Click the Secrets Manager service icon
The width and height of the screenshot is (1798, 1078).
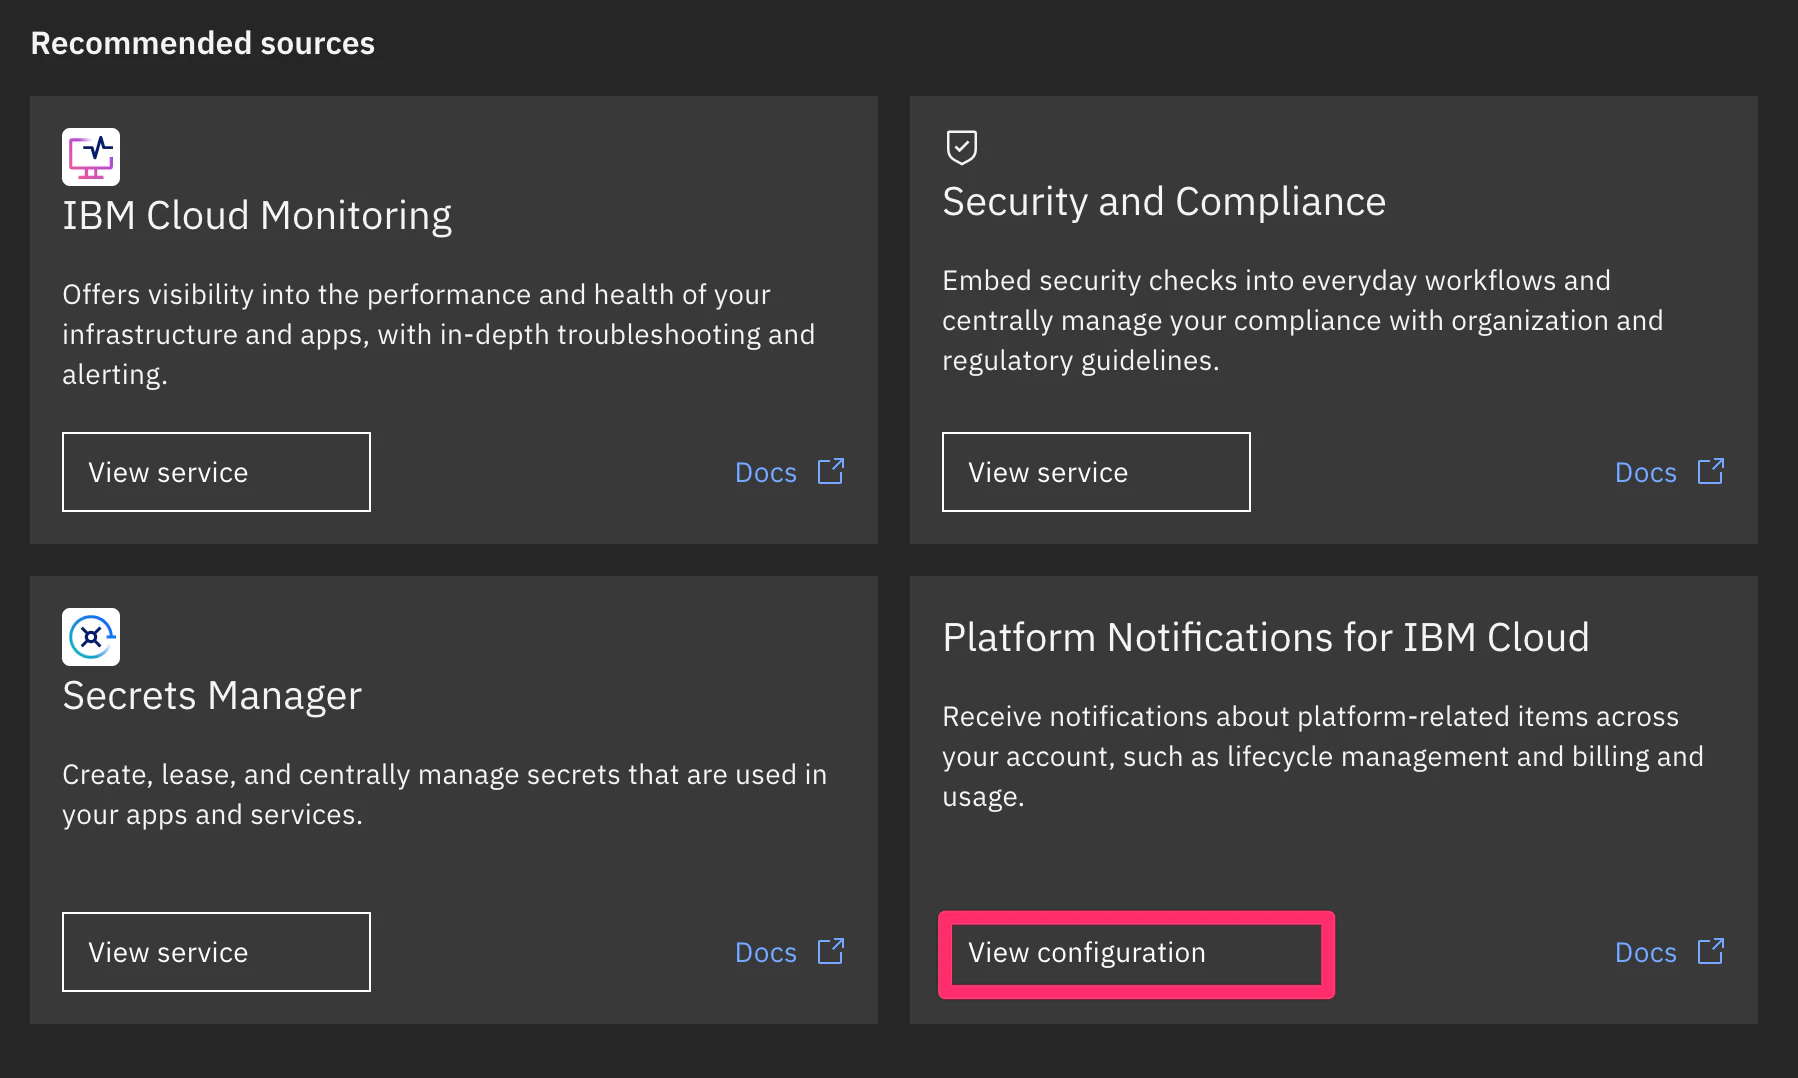(x=91, y=637)
